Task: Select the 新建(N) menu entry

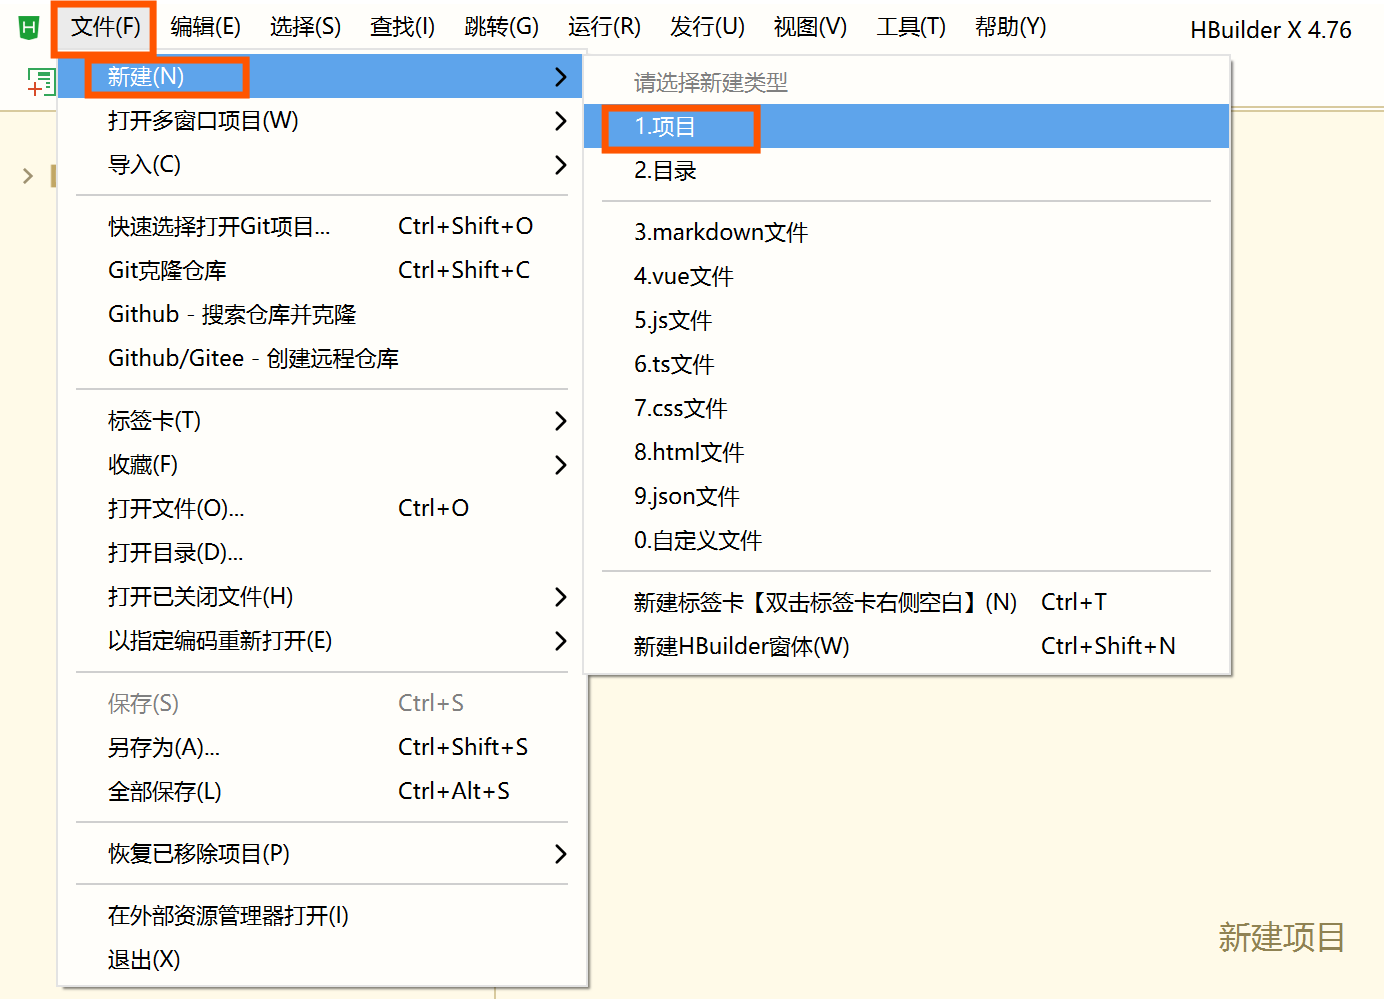Action: (x=320, y=77)
